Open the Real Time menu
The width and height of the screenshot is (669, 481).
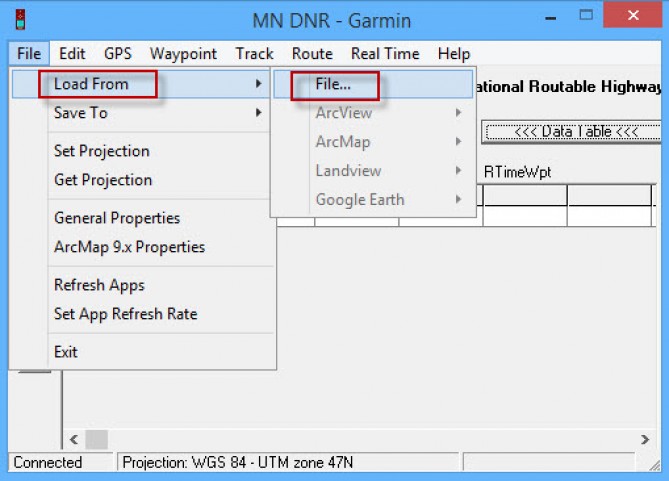pyautogui.click(x=385, y=54)
